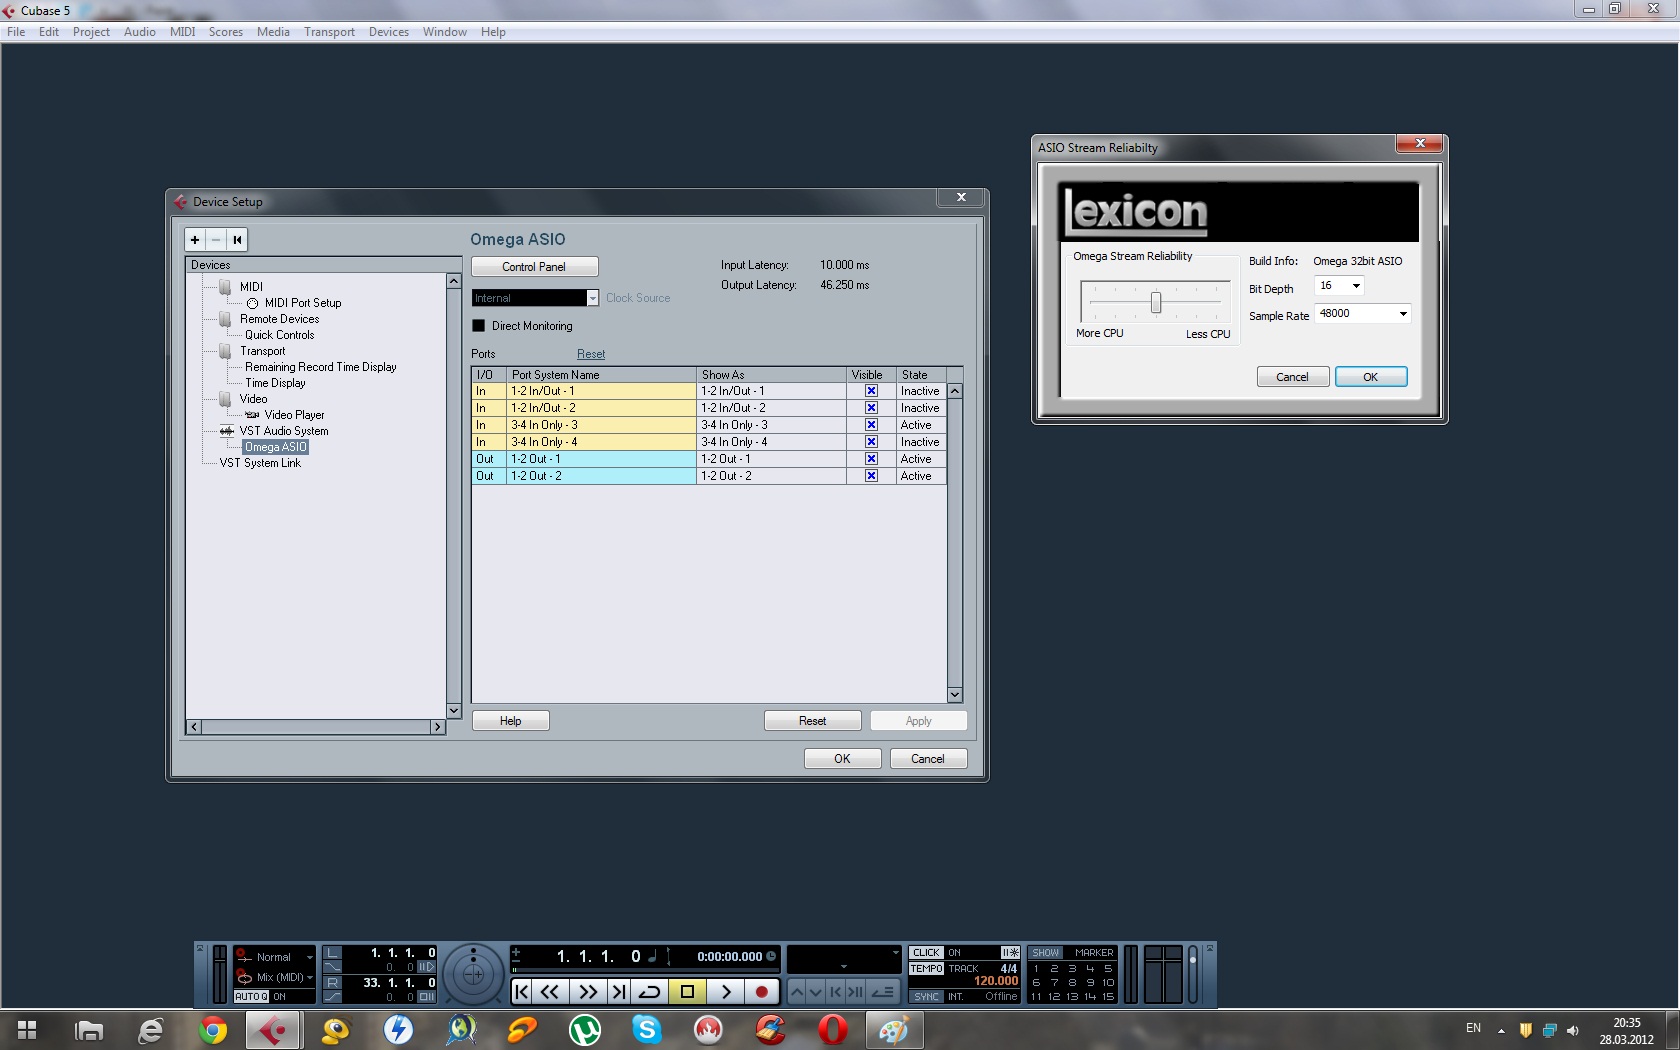Open Cubase from the taskbar
The width and height of the screenshot is (1680, 1050).
pyautogui.click(x=273, y=1030)
